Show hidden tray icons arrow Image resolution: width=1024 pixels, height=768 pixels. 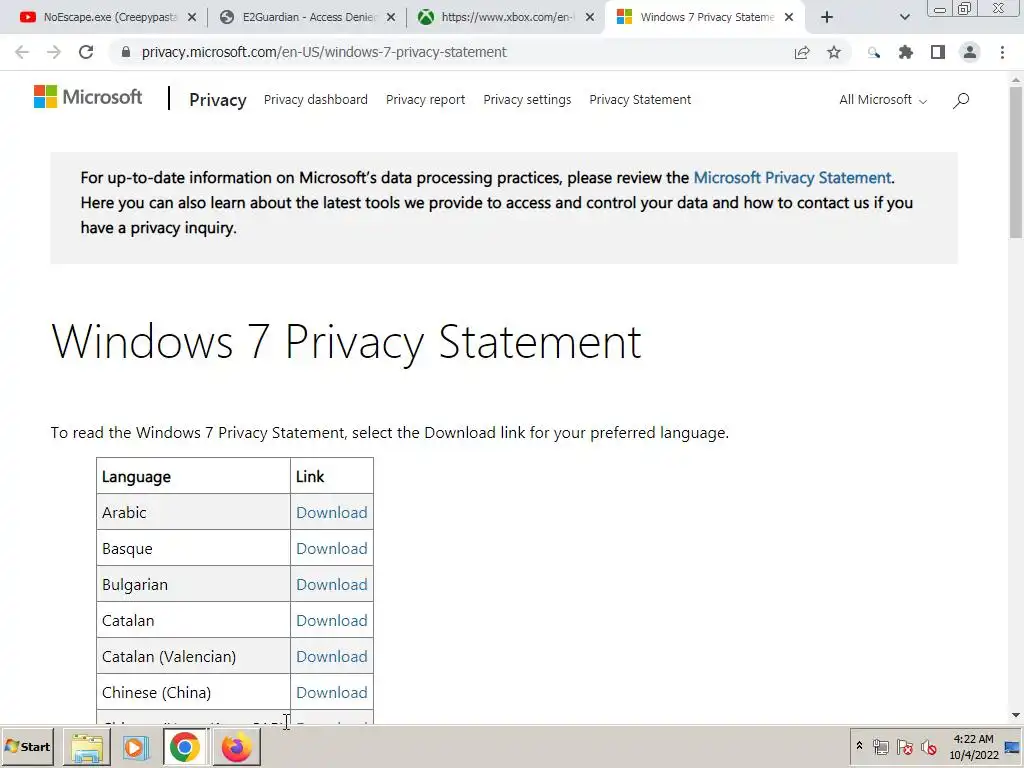[x=859, y=746]
